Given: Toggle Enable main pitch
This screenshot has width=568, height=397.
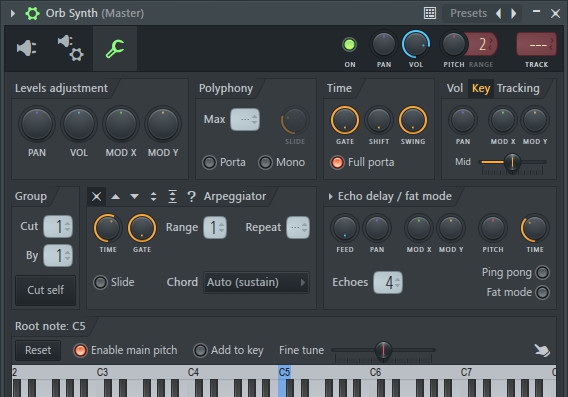Looking at the screenshot, I should pyautogui.click(x=80, y=350).
